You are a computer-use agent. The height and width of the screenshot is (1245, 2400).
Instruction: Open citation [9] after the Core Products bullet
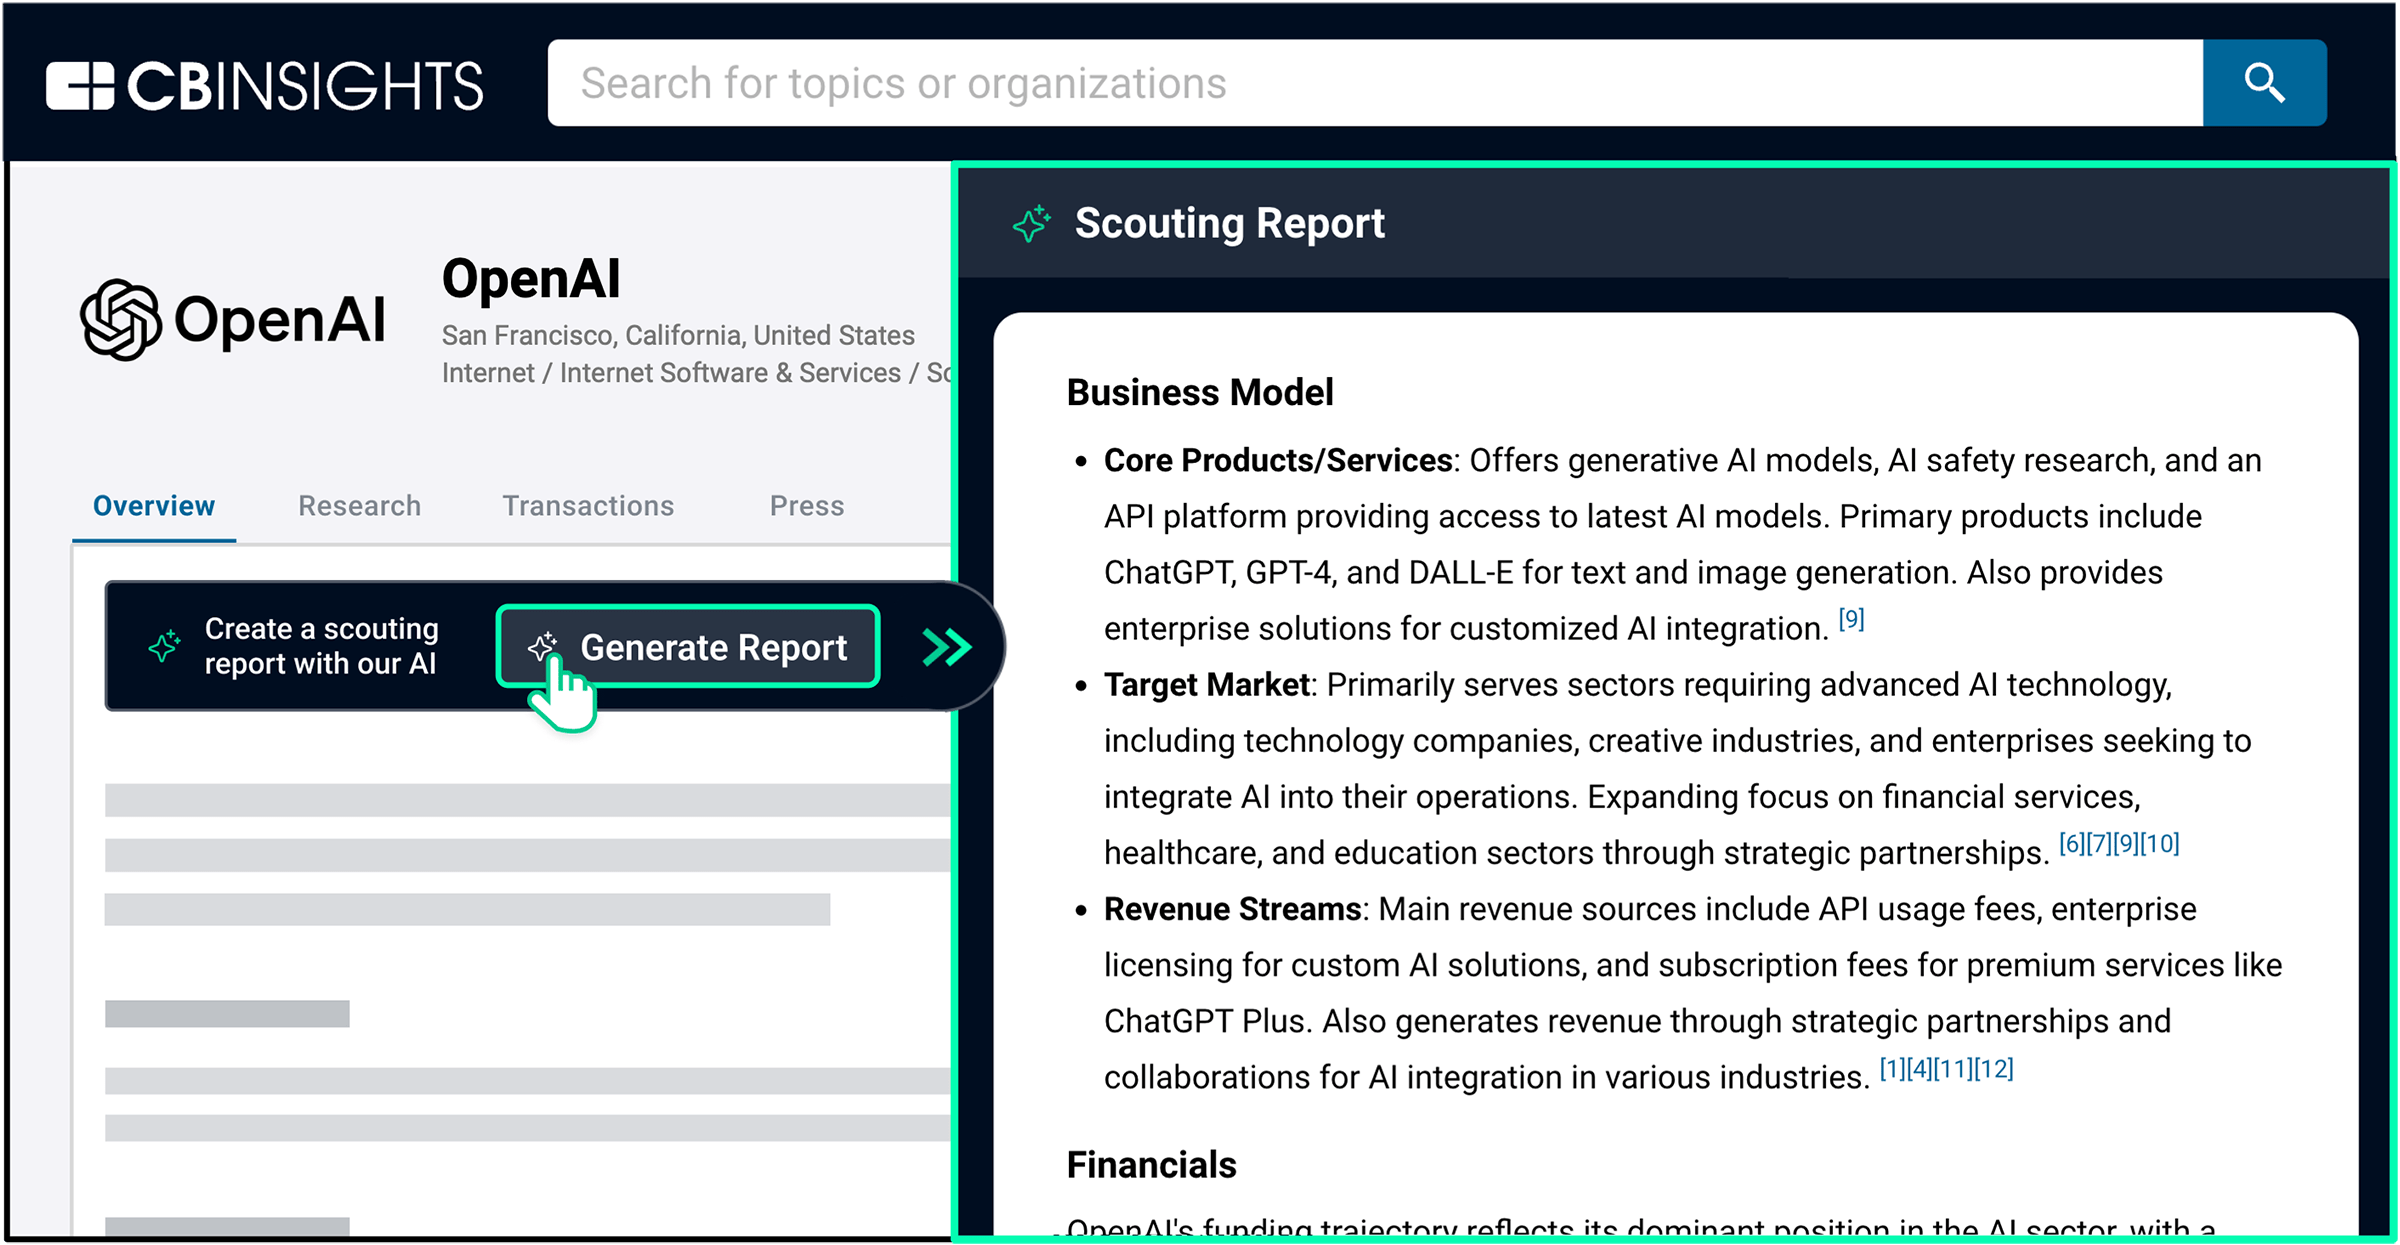(x=1851, y=618)
